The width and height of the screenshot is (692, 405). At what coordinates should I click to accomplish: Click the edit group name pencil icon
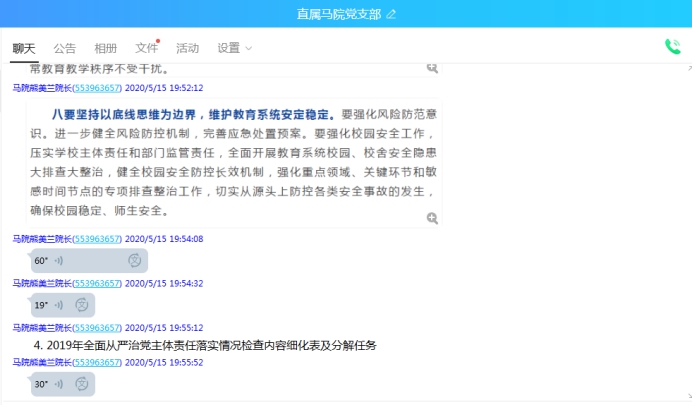(391, 14)
